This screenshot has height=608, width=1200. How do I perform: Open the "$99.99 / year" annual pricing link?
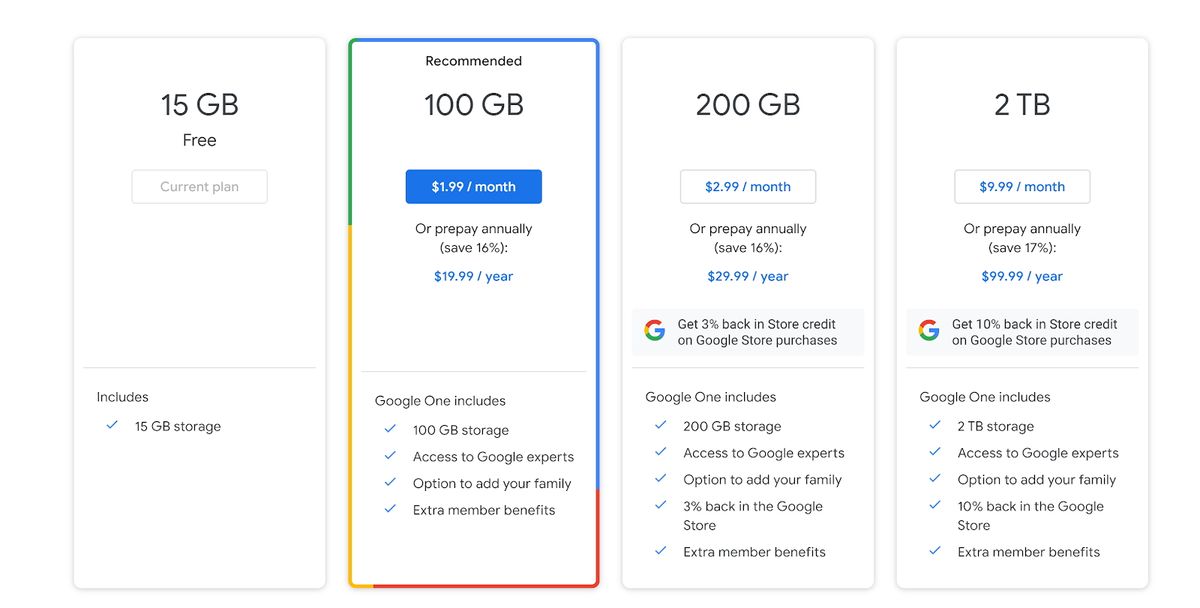(1021, 276)
